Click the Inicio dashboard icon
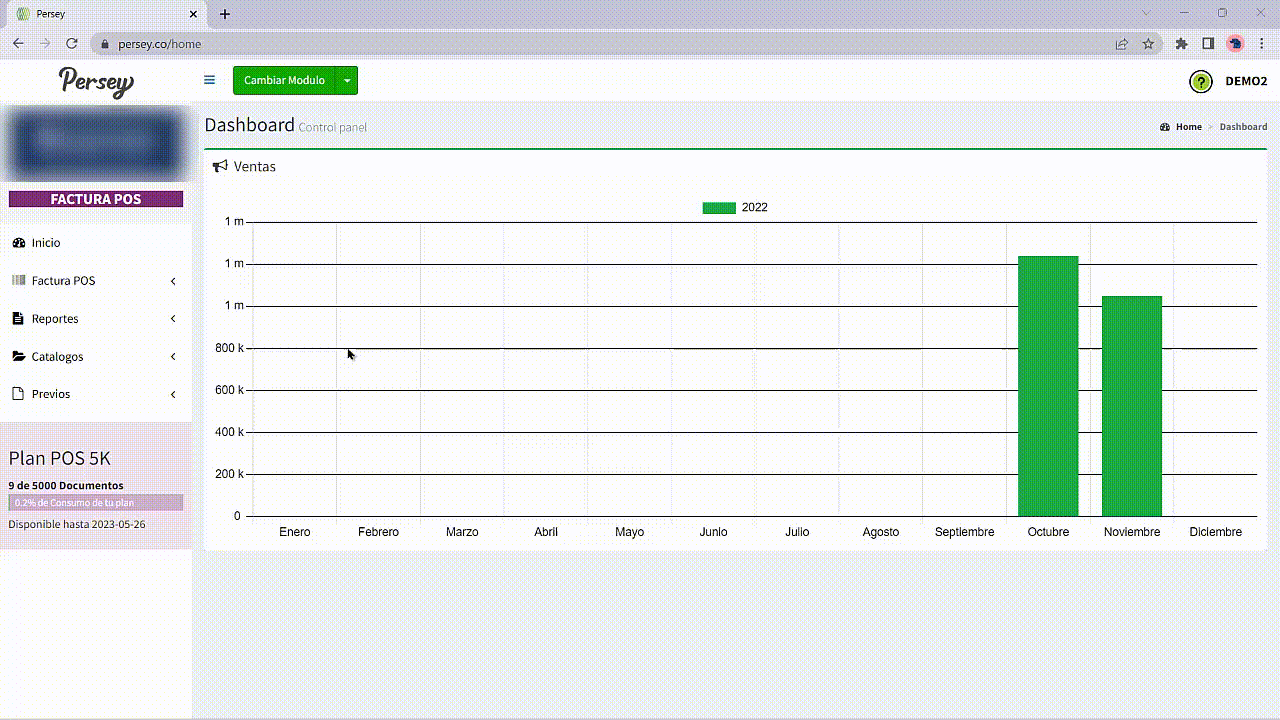 tap(18, 243)
